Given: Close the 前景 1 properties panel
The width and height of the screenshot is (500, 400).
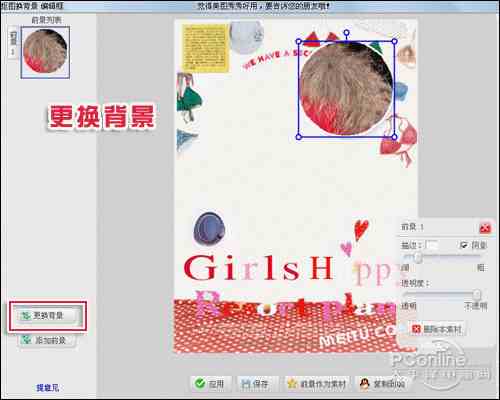Looking at the screenshot, I should [x=485, y=228].
